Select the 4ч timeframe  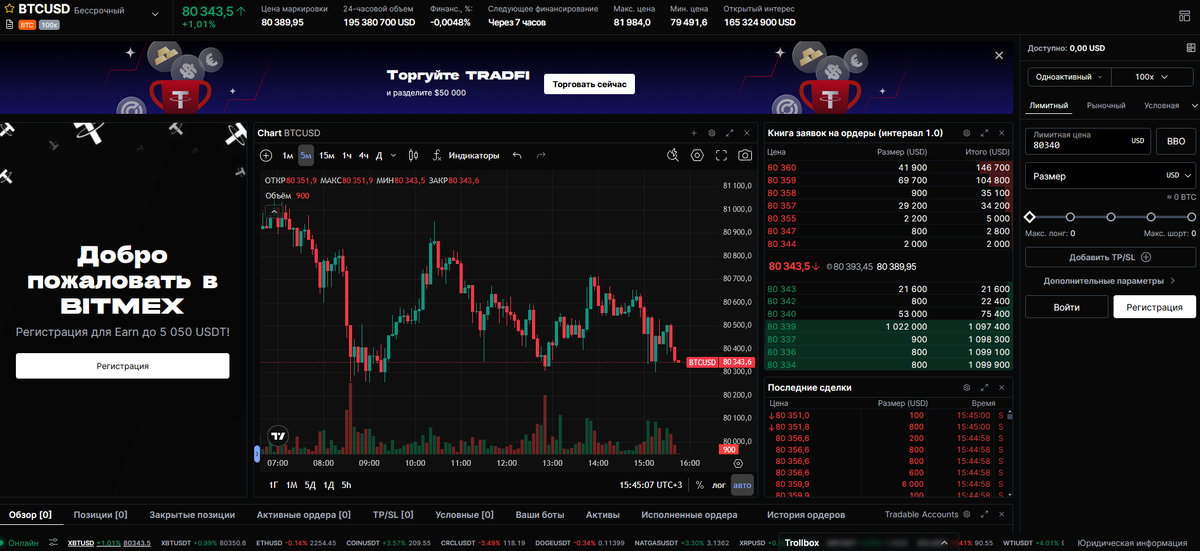coord(365,155)
